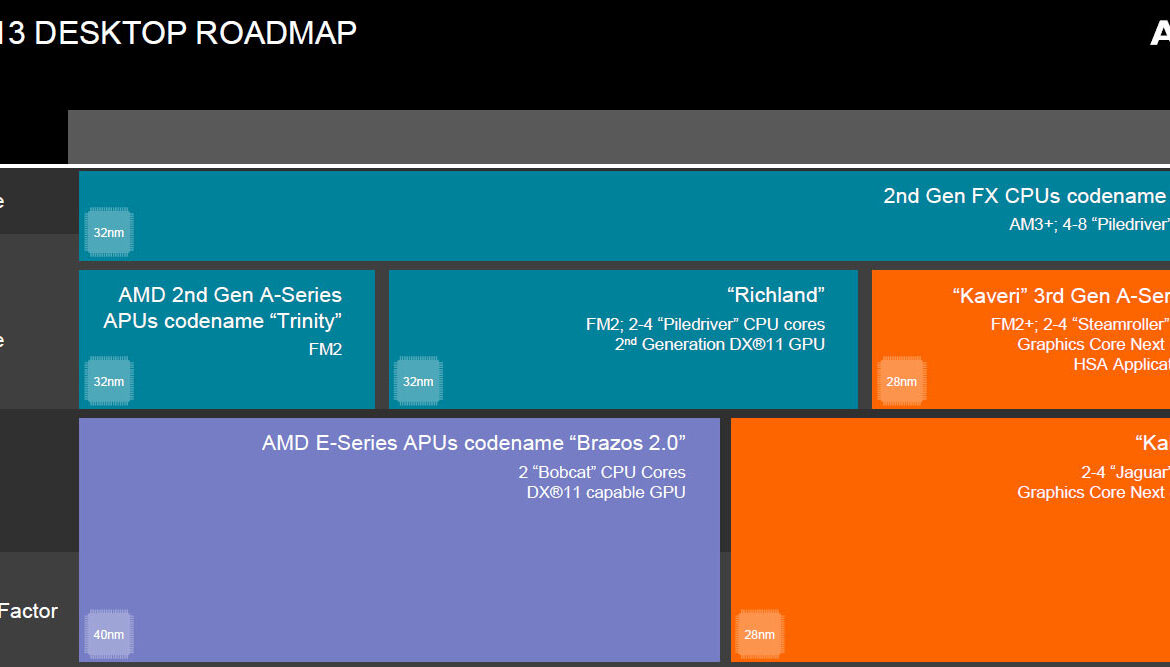Click the 32nm chip icon on FX CPUs bar
The width and height of the screenshot is (1170, 667).
(108, 231)
